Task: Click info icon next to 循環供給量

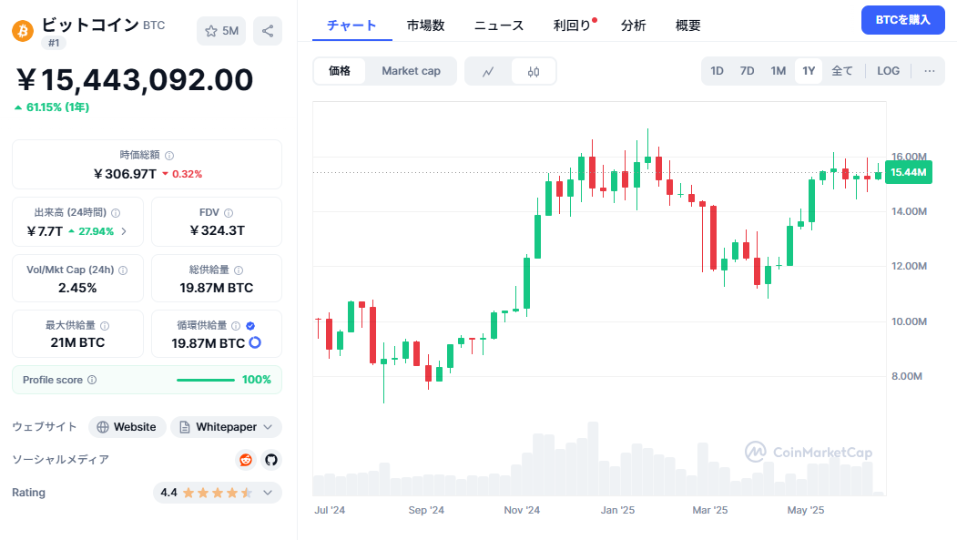Action: coord(236,326)
